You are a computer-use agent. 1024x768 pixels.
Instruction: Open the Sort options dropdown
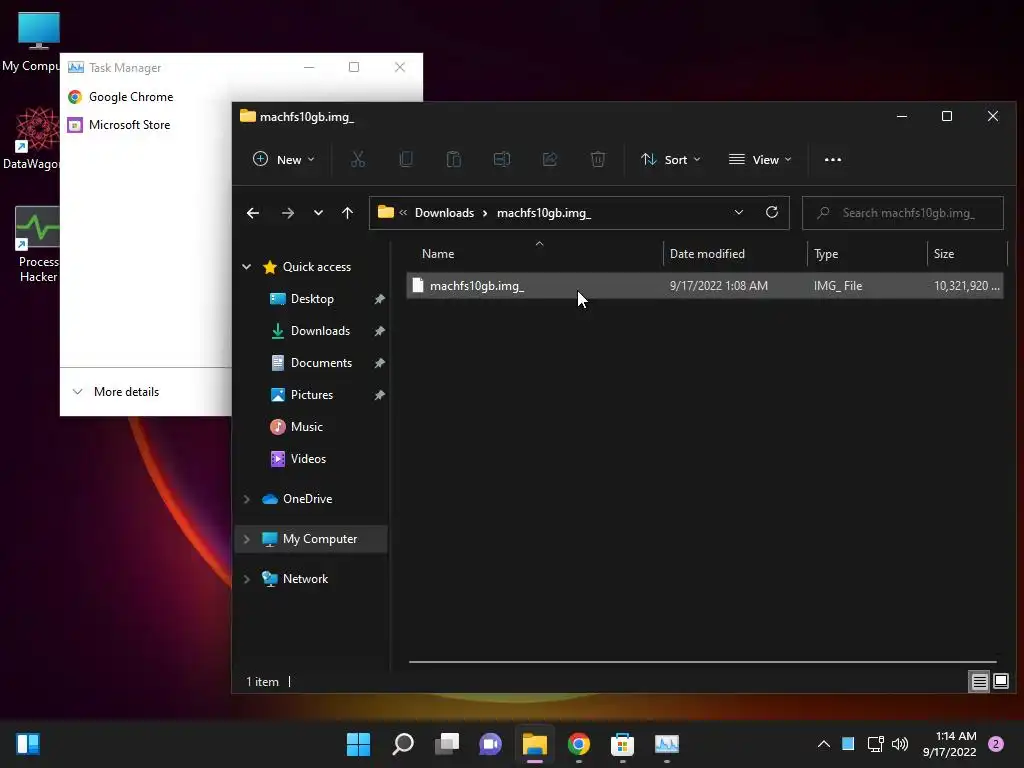click(671, 159)
